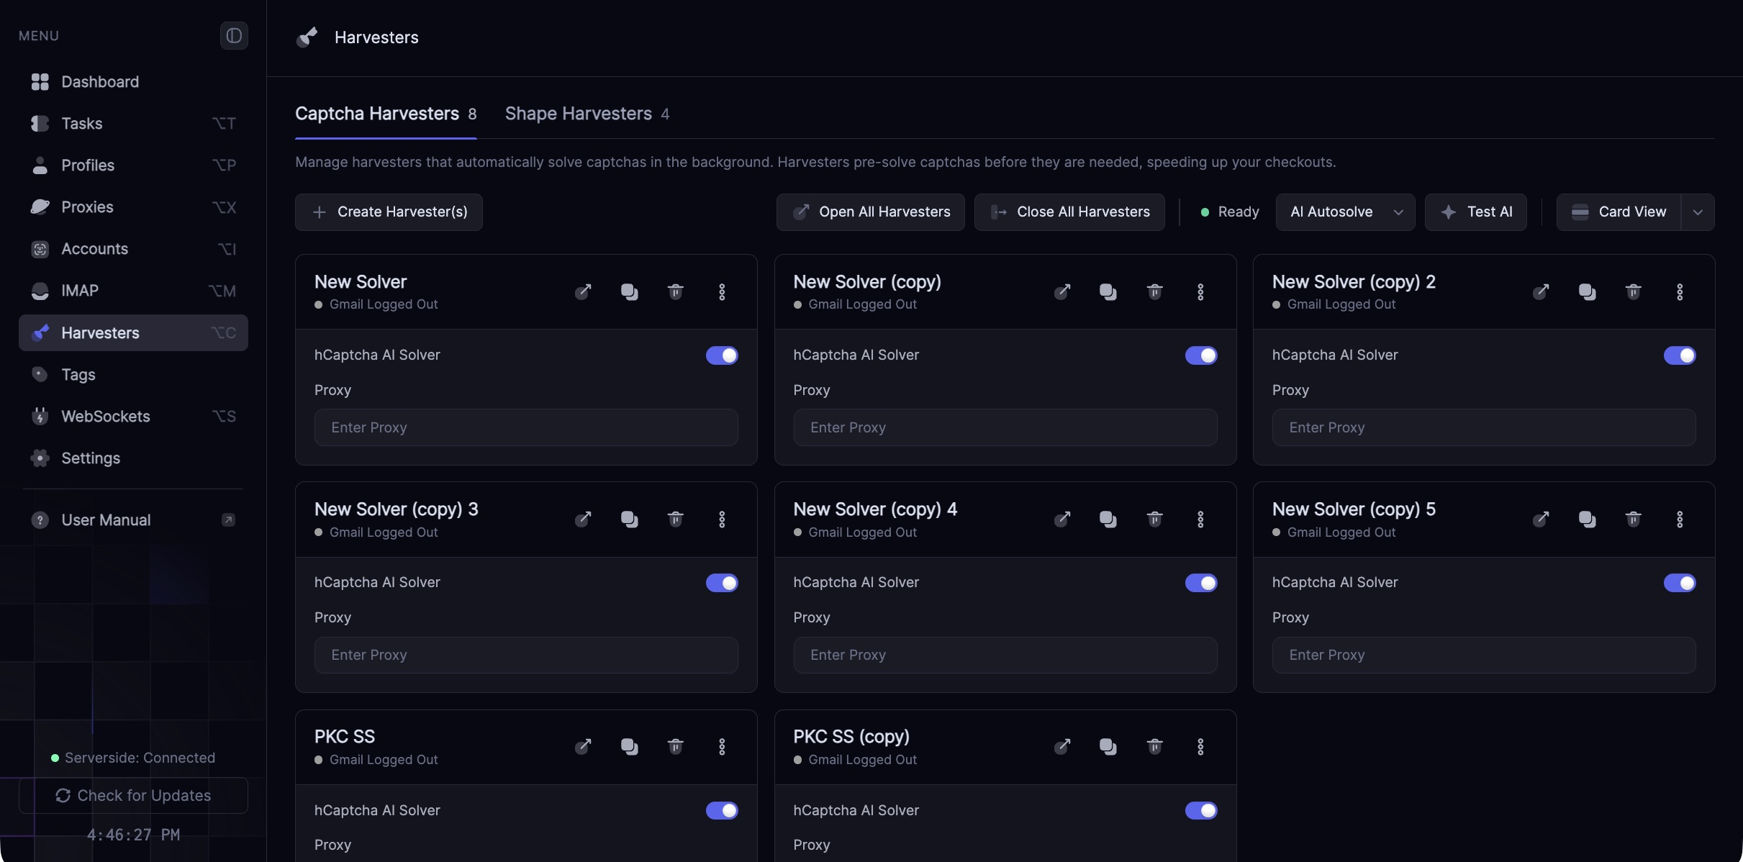Open the New Solver harvester launch icon
This screenshot has height=862, width=1743.
coord(583,292)
